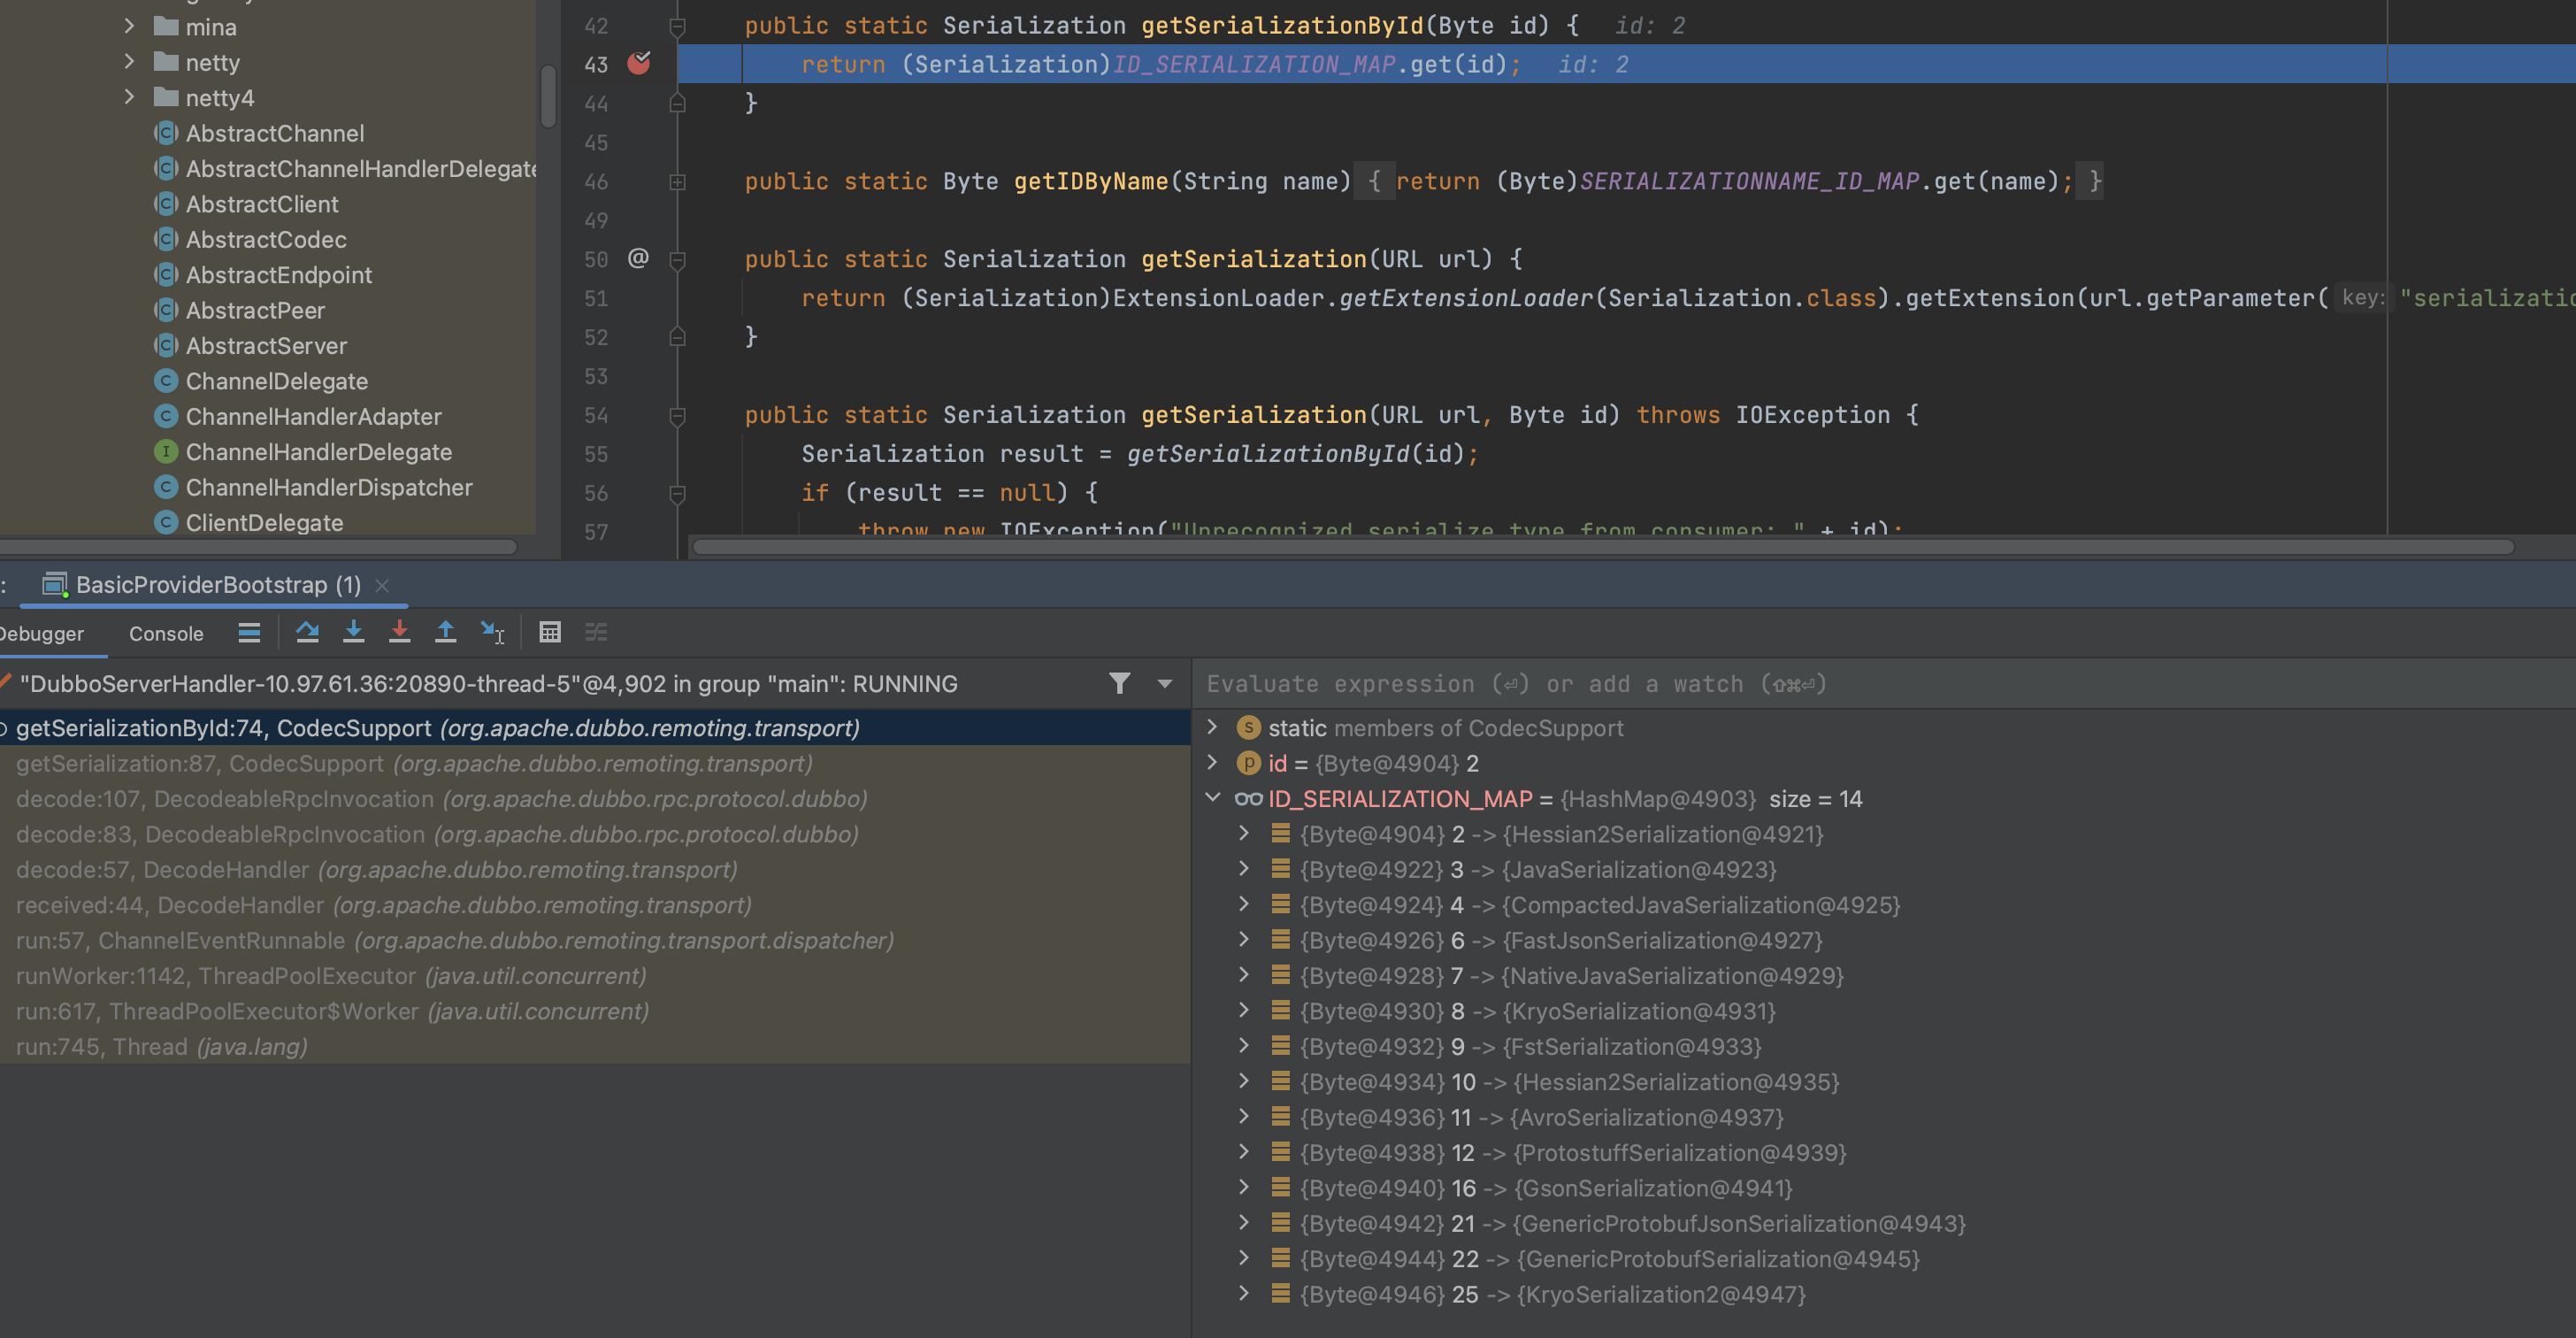This screenshot has width=2576, height=1338.
Task: Select stack frame runWorker:1142, ThreadPoolExecutor
Action: coord(595,976)
